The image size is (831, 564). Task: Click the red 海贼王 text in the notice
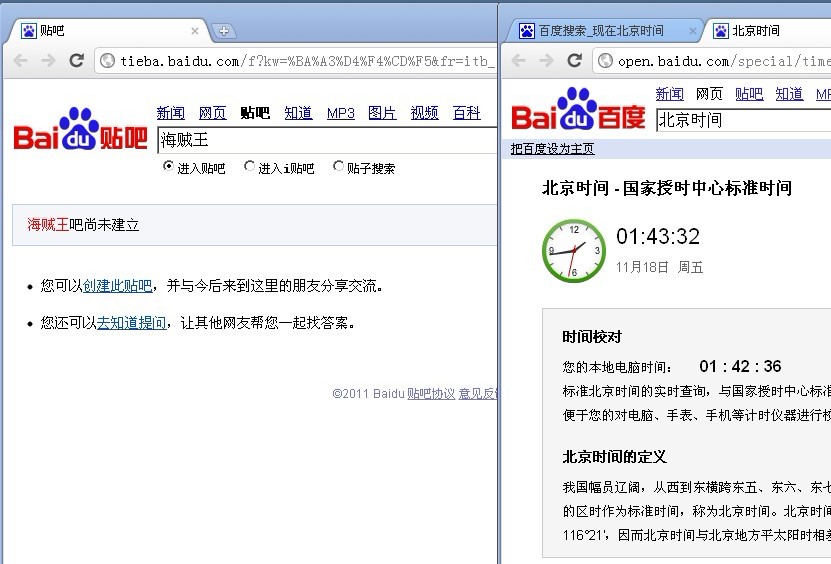(x=48, y=225)
